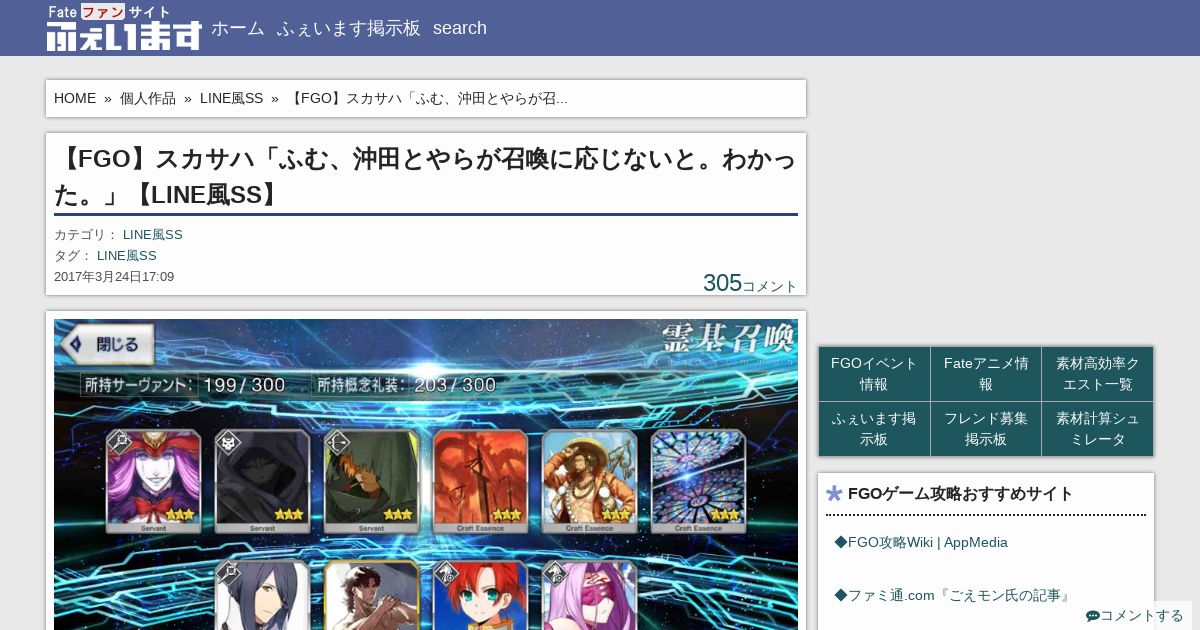Image resolution: width=1200 pixels, height=630 pixels.
Task: Open the FGO summon screenshot image
Action: [x=426, y=474]
